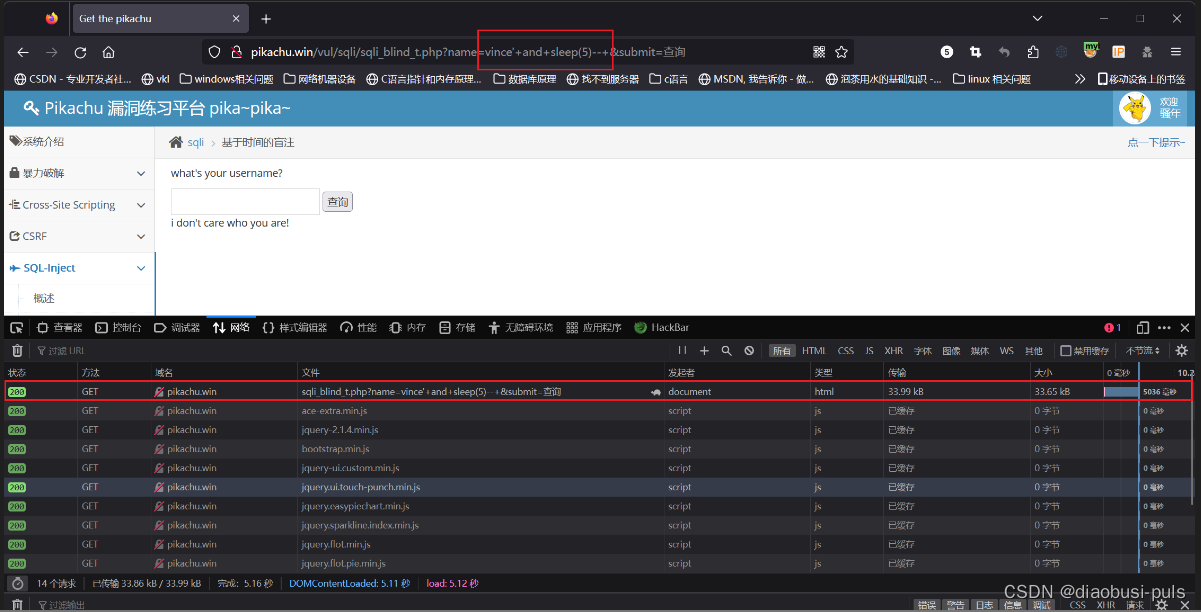Go to Pikachu home icon in breadcrumb
The height and width of the screenshot is (612, 1201).
tap(176, 143)
